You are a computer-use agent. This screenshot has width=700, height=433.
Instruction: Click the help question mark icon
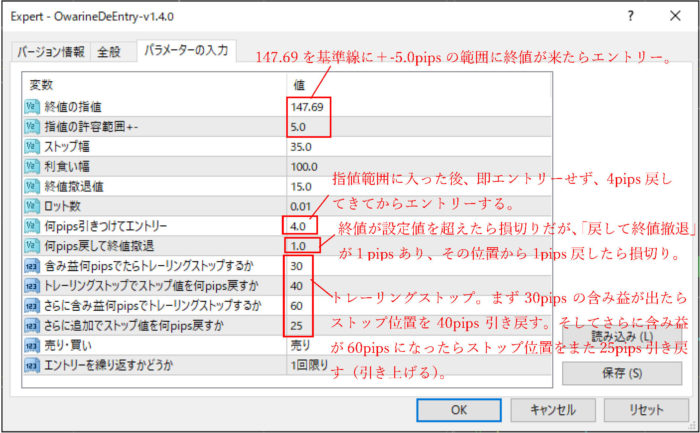pyautogui.click(x=630, y=16)
